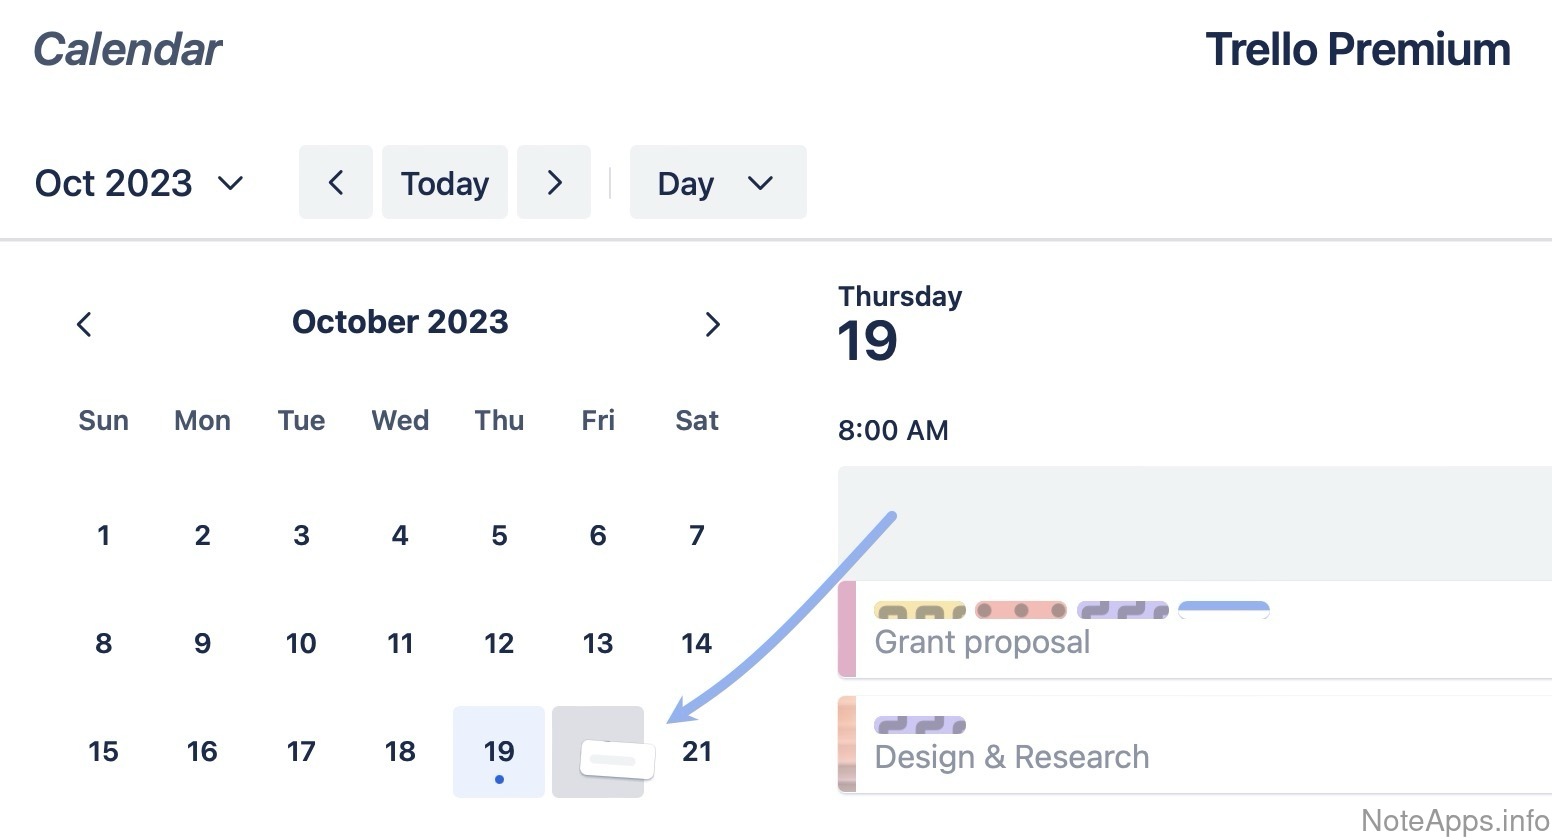Open the Day view dropdown
This screenshot has height=840, width=1552.
point(717,183)
